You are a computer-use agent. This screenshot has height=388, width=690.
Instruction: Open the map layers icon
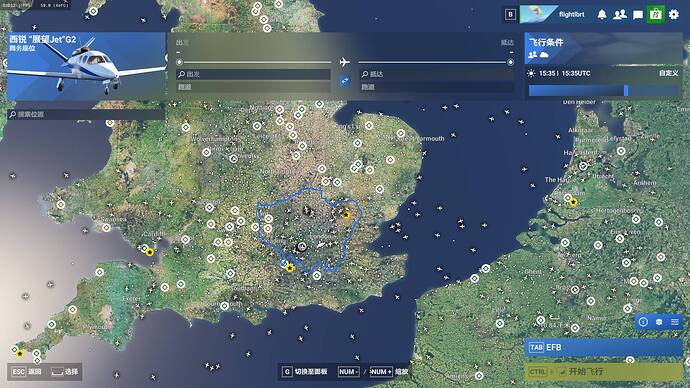click(659, 322)
